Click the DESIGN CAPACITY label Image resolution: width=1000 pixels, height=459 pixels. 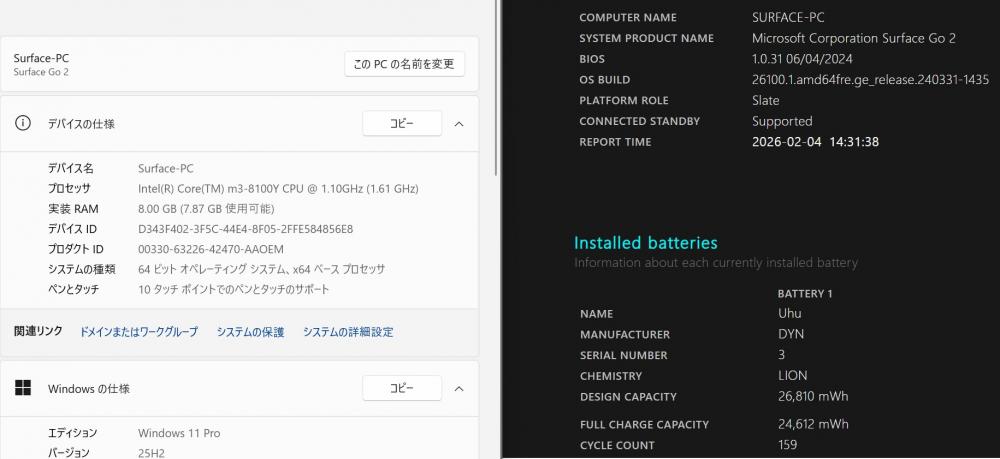click(x=628, y=397)
